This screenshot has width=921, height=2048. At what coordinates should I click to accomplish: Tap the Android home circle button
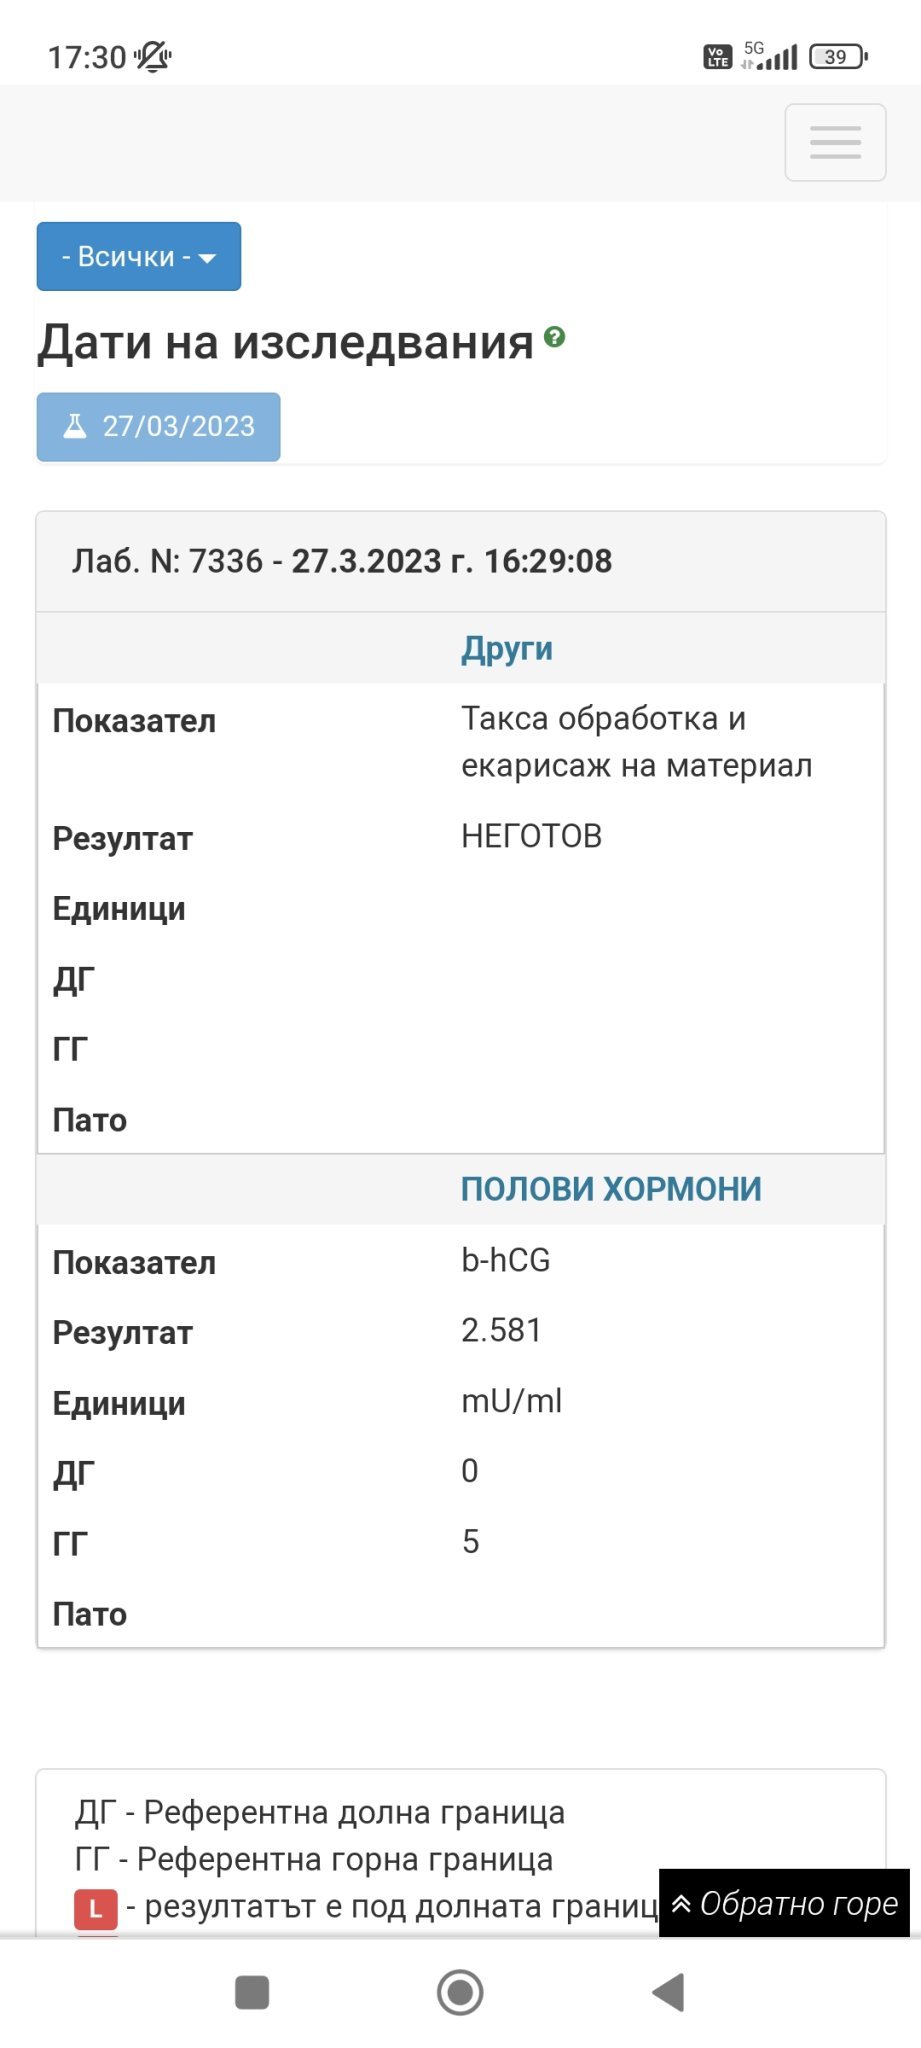coord(460,1992)
